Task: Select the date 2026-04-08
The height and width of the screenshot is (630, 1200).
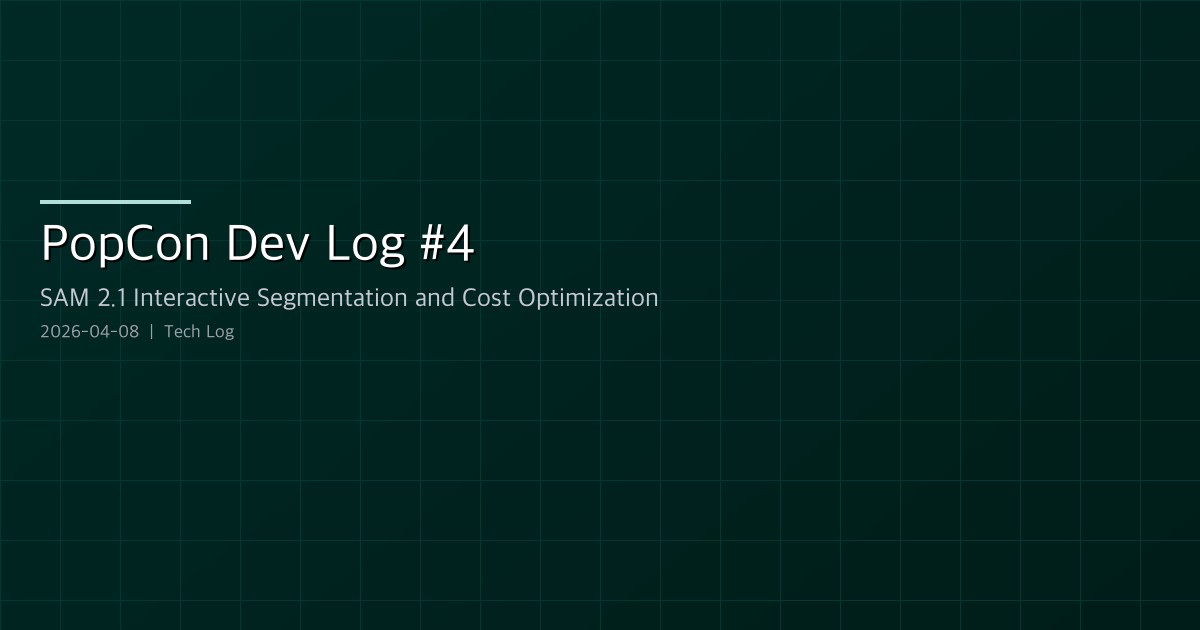Action: coord(89,330)
